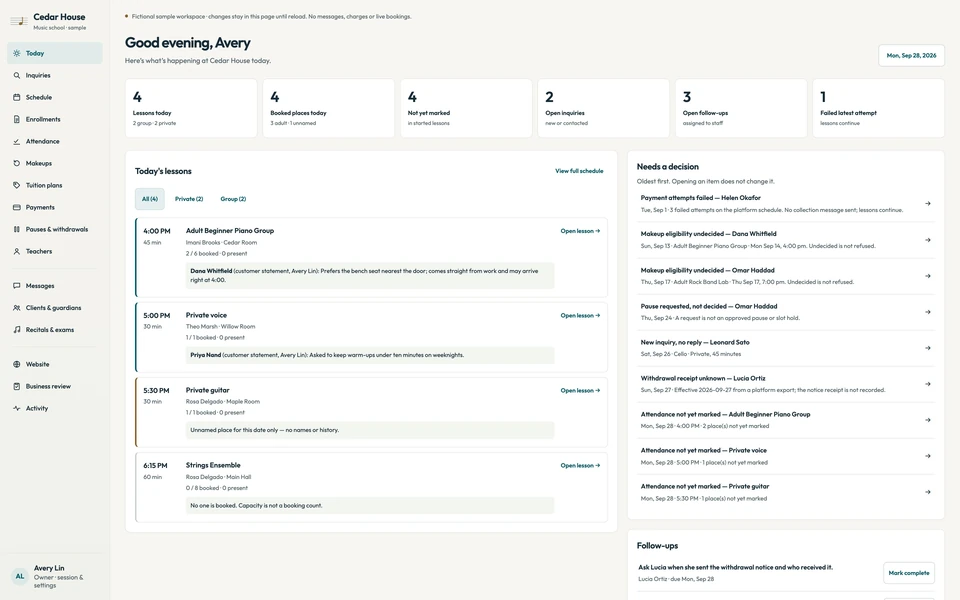
Task: Click the Clients & guardians people icon
Action: [x=17, y=308]
